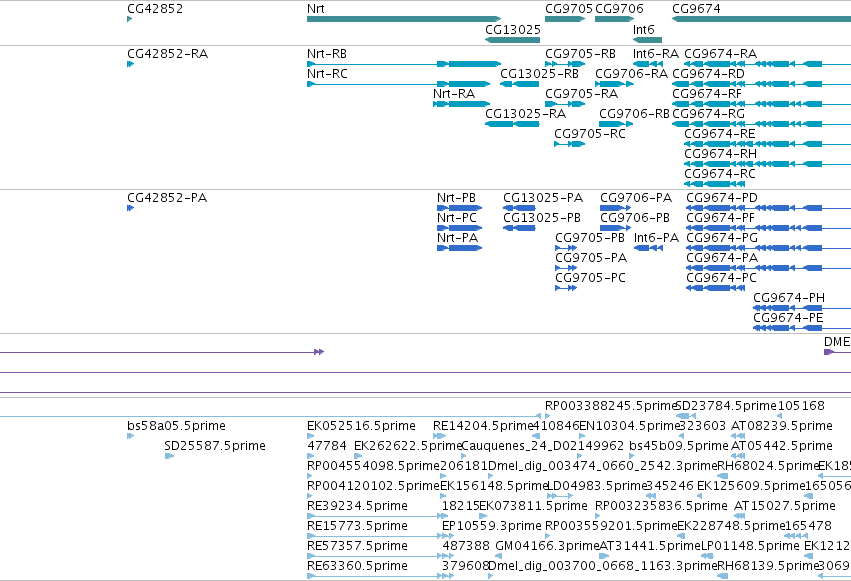This screenshot has height=581, width=851.
Task: Select protein CG9674-PA
Action: (769, 268)
